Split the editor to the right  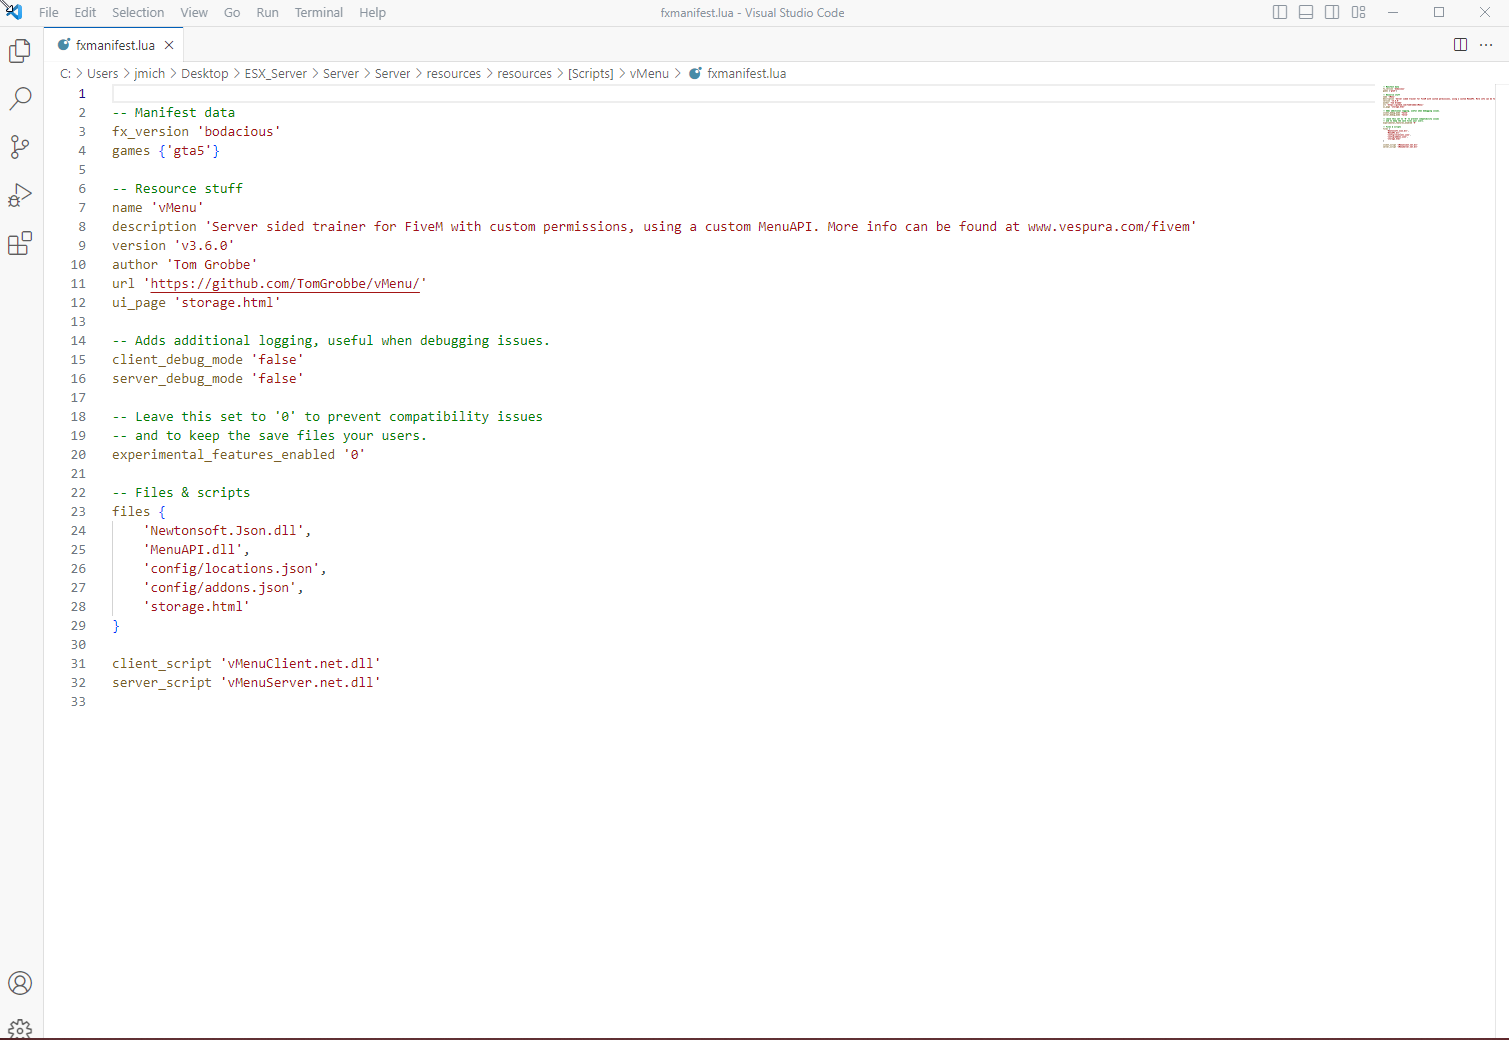coord(1460,45)
